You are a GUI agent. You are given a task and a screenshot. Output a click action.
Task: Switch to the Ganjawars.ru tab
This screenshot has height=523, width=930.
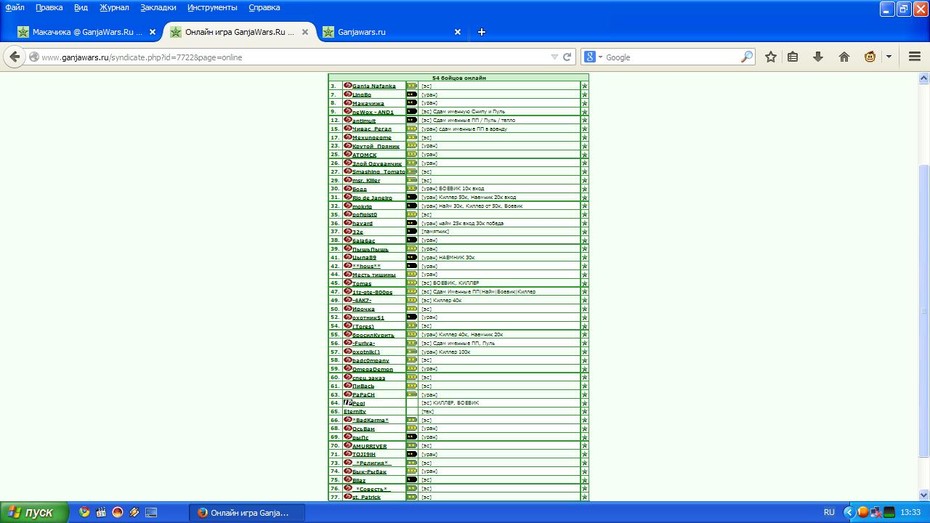[391, 32]
